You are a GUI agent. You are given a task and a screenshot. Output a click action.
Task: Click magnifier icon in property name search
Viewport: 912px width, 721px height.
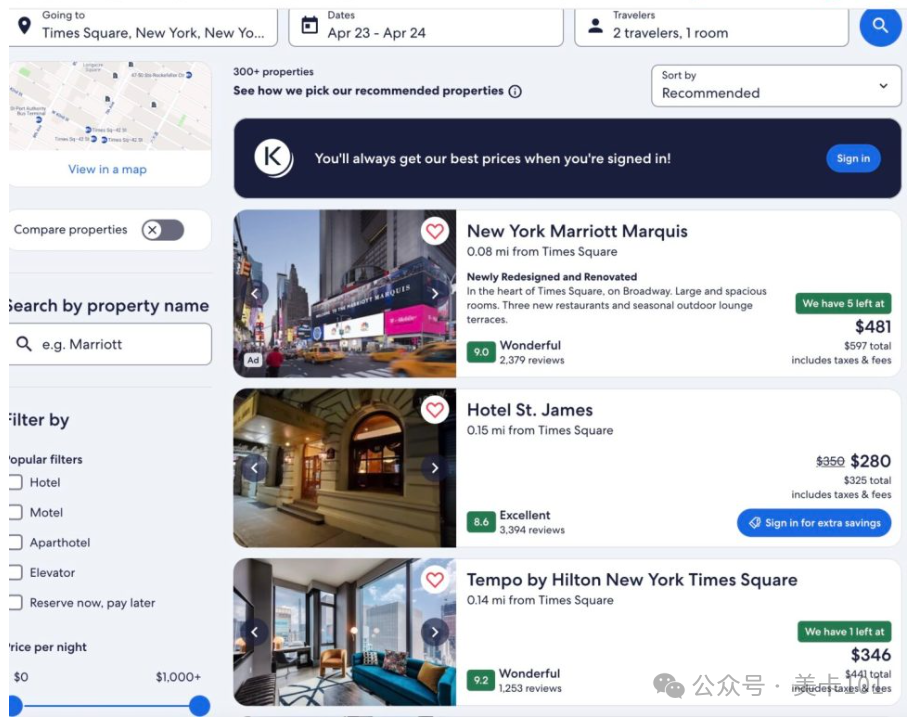pos(24,344)
